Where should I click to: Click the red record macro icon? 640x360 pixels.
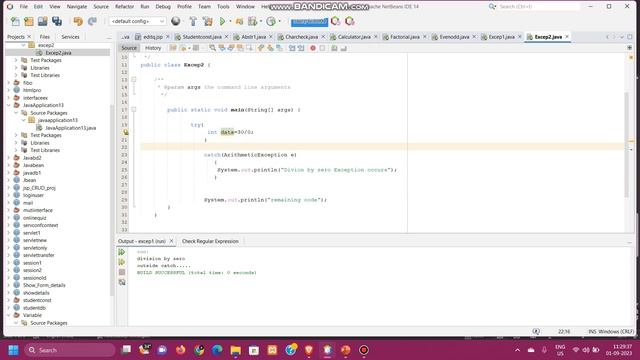[x=313, y=48]
